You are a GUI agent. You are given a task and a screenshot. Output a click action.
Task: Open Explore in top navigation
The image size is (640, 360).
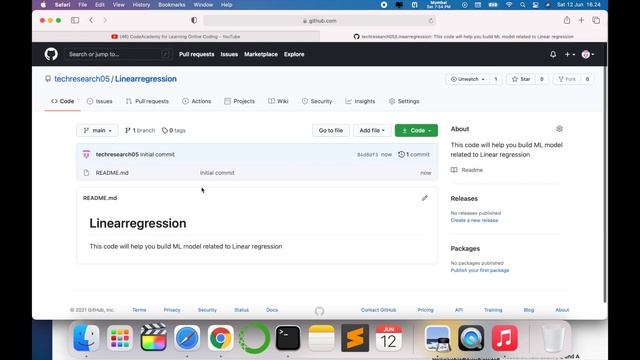pos(294,54)
